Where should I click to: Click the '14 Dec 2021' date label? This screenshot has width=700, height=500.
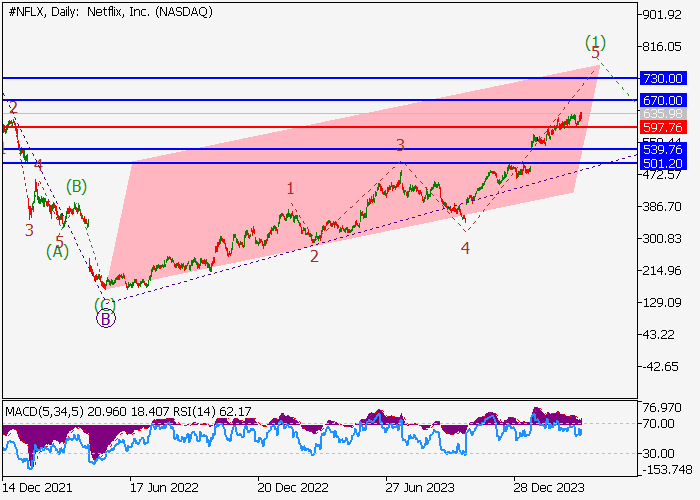click(x=37, y=488)
